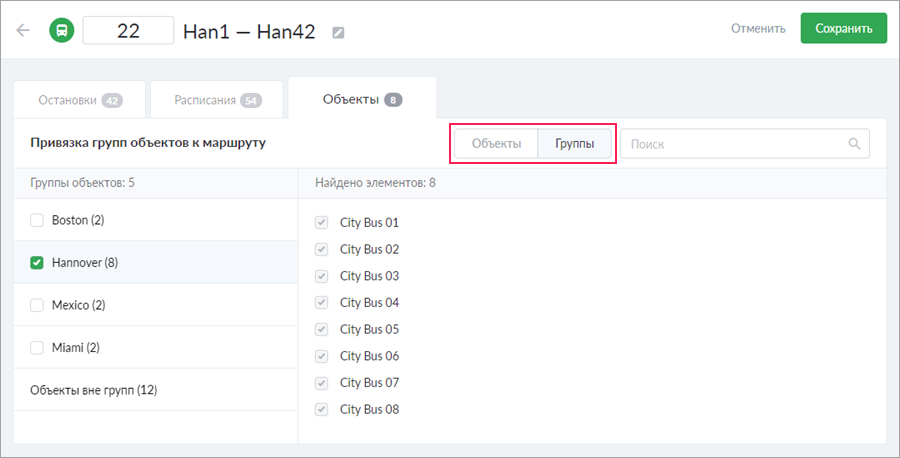Select the Группы view button
This screenshot has height=458, width=900.
click(575, 144)
